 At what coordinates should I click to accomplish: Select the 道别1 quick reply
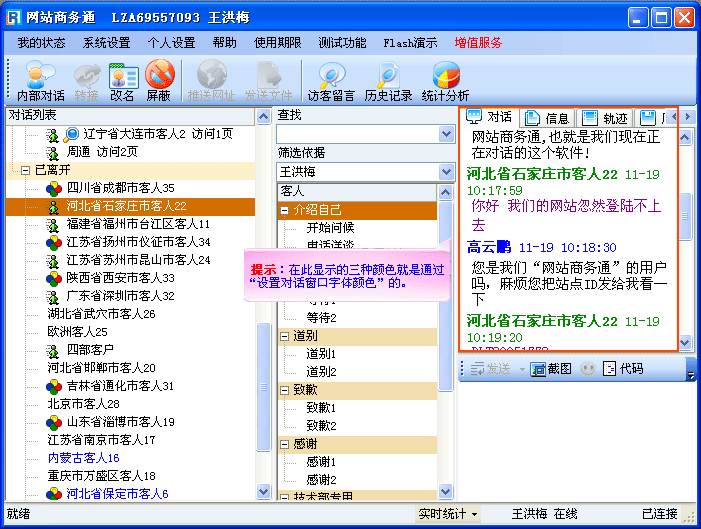321,354
